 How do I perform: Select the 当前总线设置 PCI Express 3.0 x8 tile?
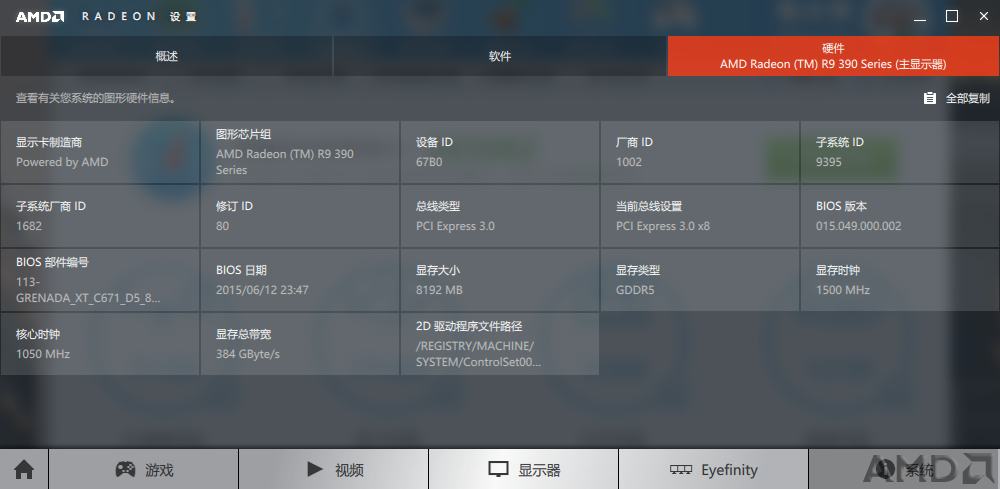point(700,215)
